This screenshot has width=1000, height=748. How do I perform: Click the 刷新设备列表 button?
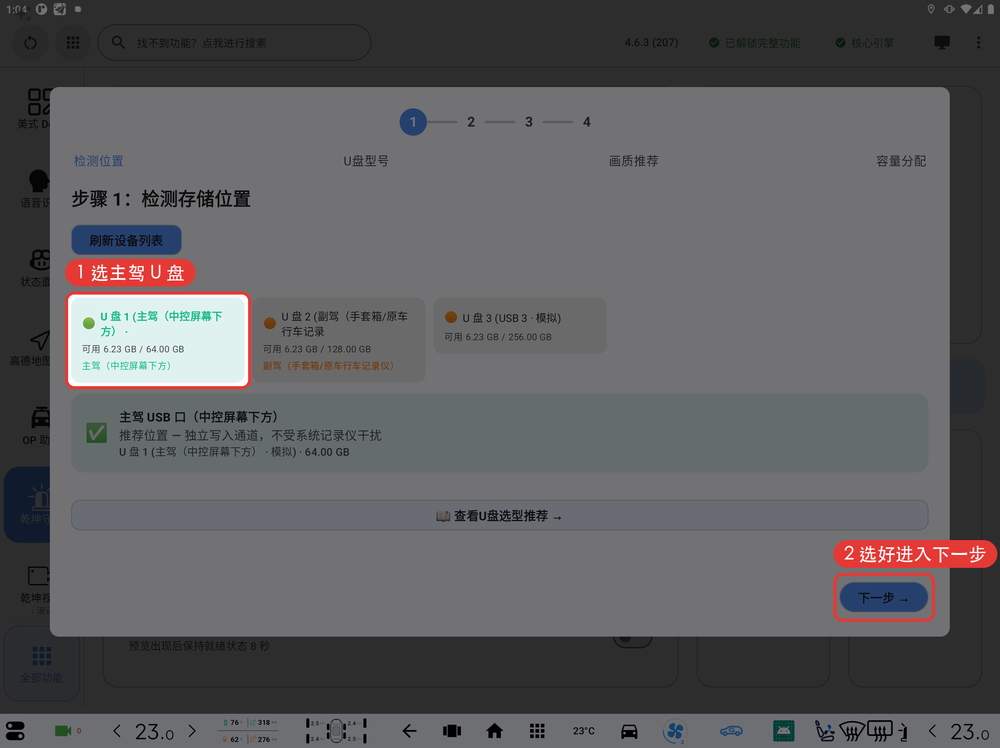click(126, 240)
